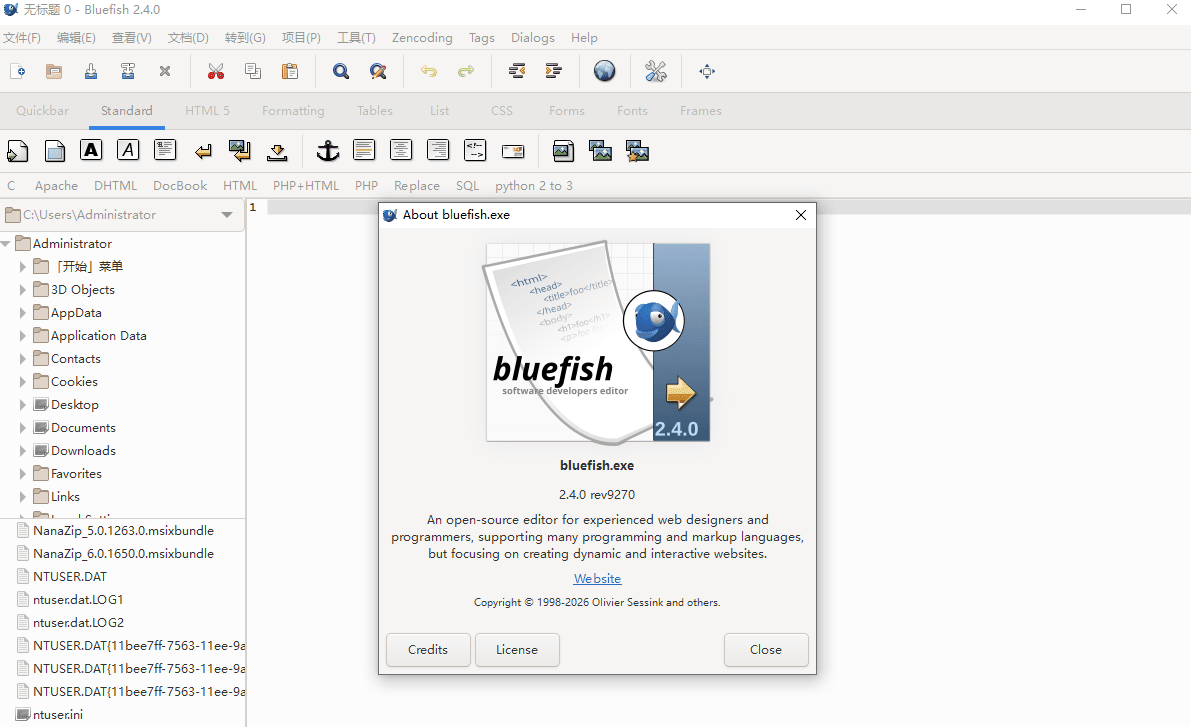The width and height of the screenshot is (1191, 727).
Task: Click the Preview in browser globe icon
Action: (x=604, y=71)
